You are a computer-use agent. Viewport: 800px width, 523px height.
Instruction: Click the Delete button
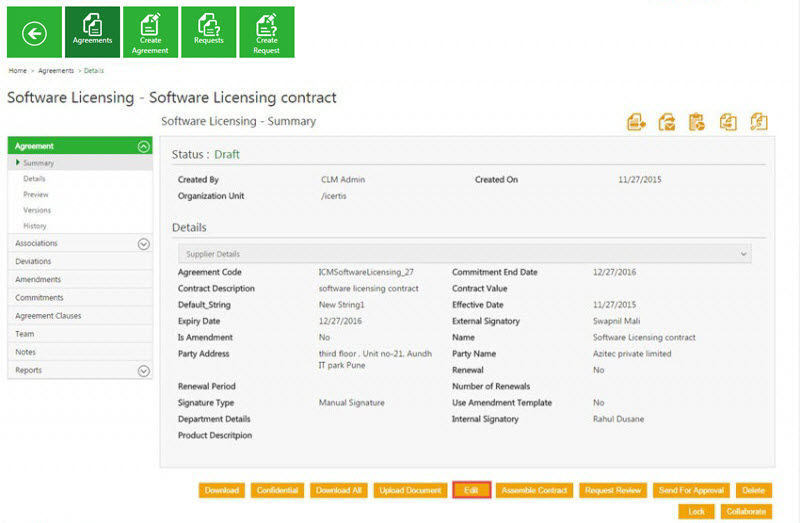click(x=754, y=490)
